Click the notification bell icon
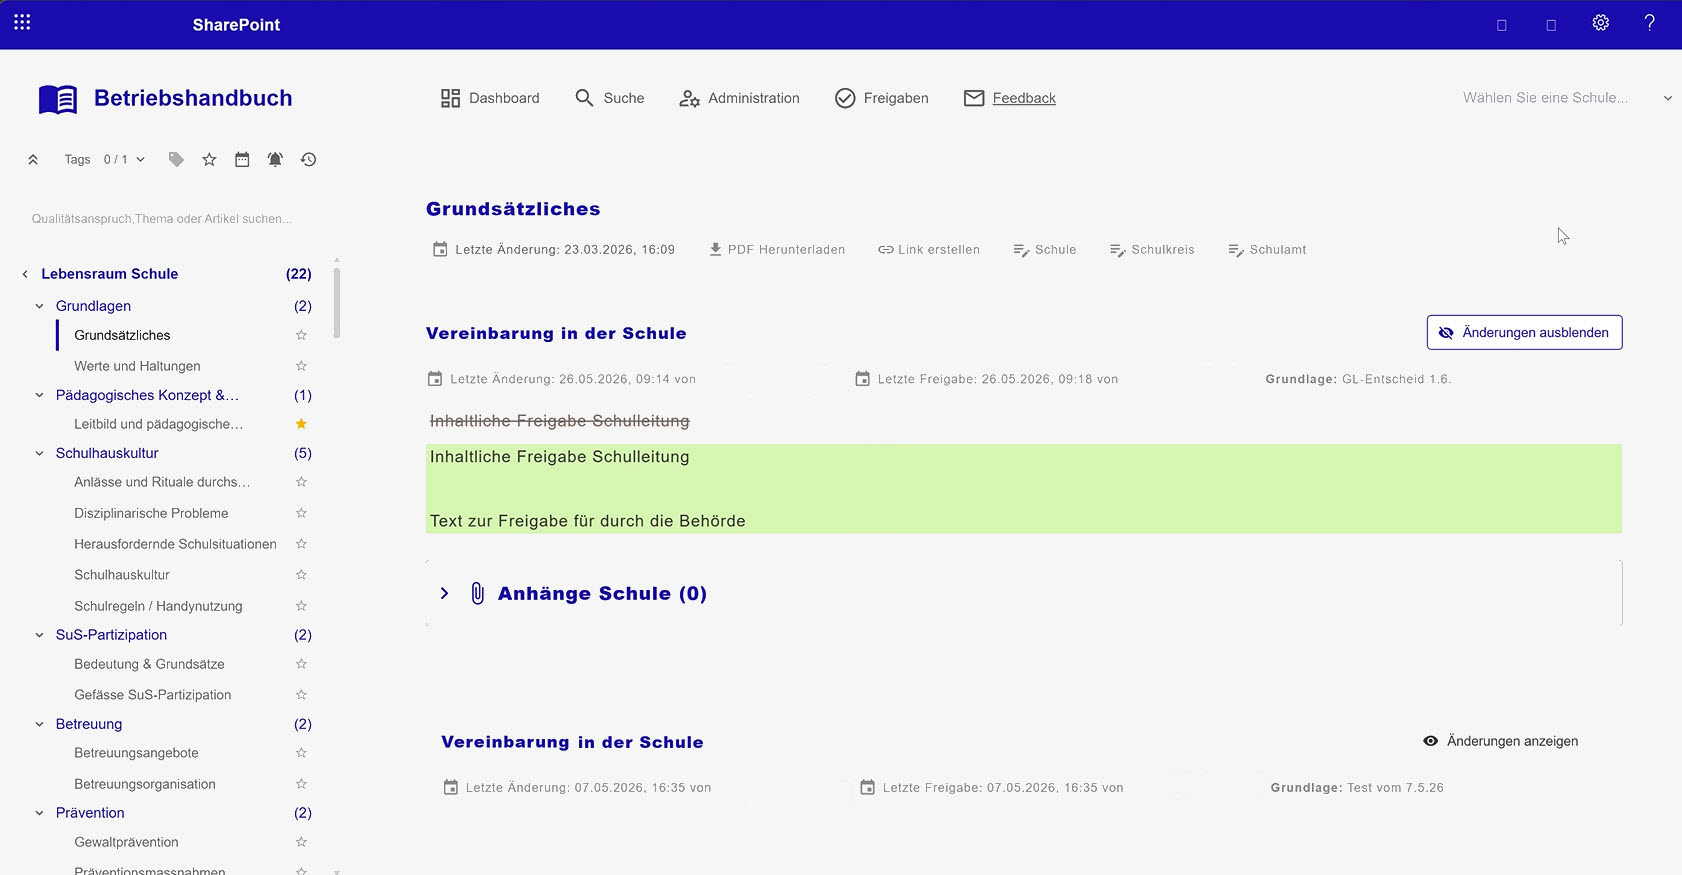Screen dimensions: 1682x875 [275, 159]
